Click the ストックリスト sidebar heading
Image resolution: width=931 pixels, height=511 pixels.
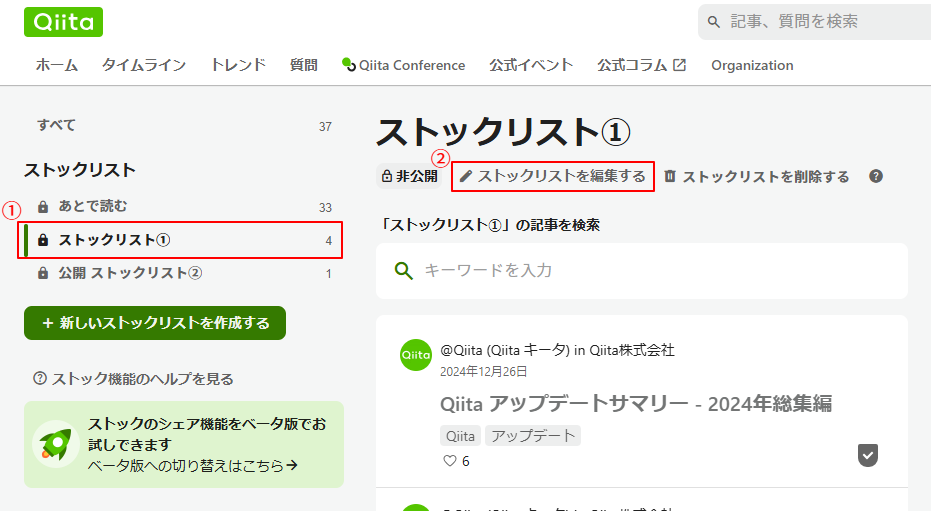pos(80,170)
